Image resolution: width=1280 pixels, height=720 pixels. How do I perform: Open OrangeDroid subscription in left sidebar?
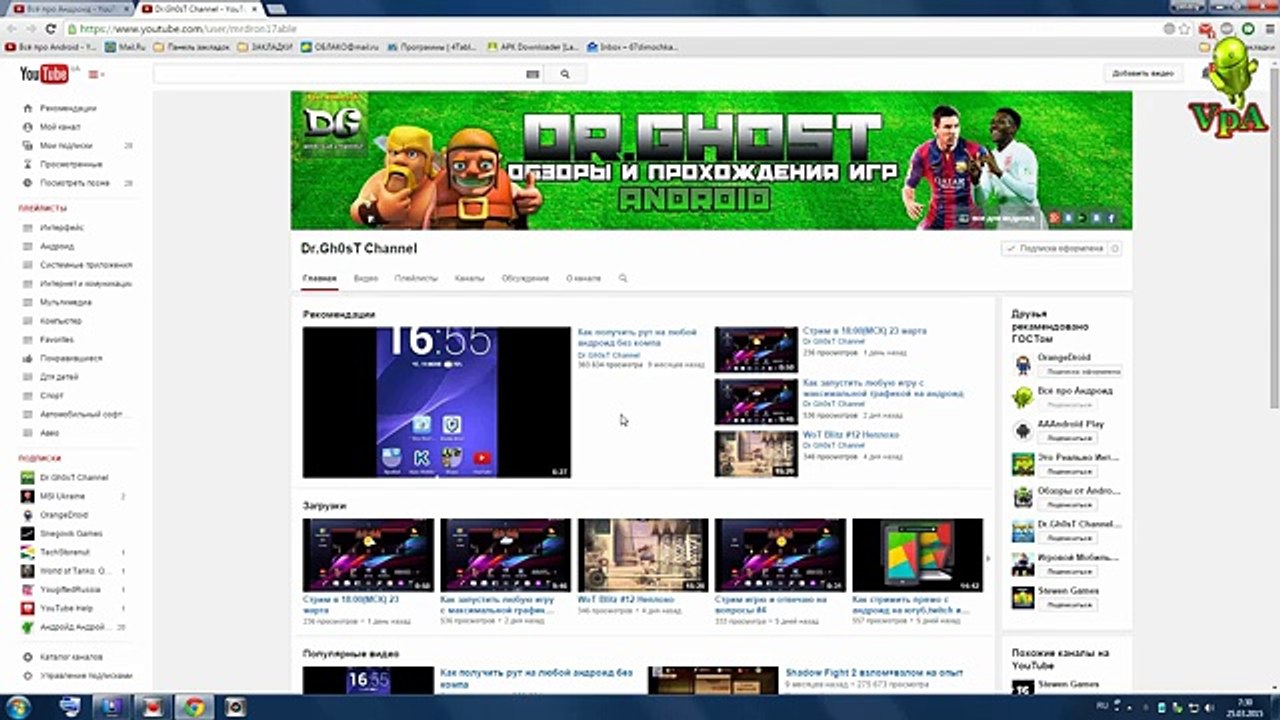pyautogui.click(x=64, y=515)
